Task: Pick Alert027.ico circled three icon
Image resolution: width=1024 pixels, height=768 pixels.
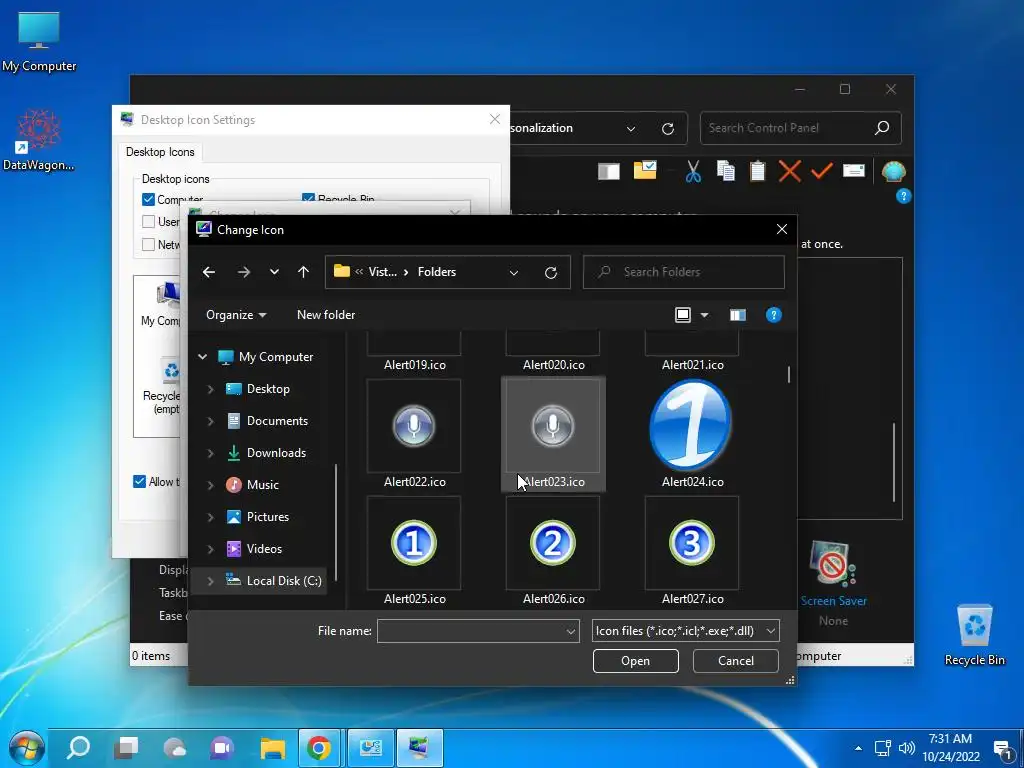Action: 692,543
